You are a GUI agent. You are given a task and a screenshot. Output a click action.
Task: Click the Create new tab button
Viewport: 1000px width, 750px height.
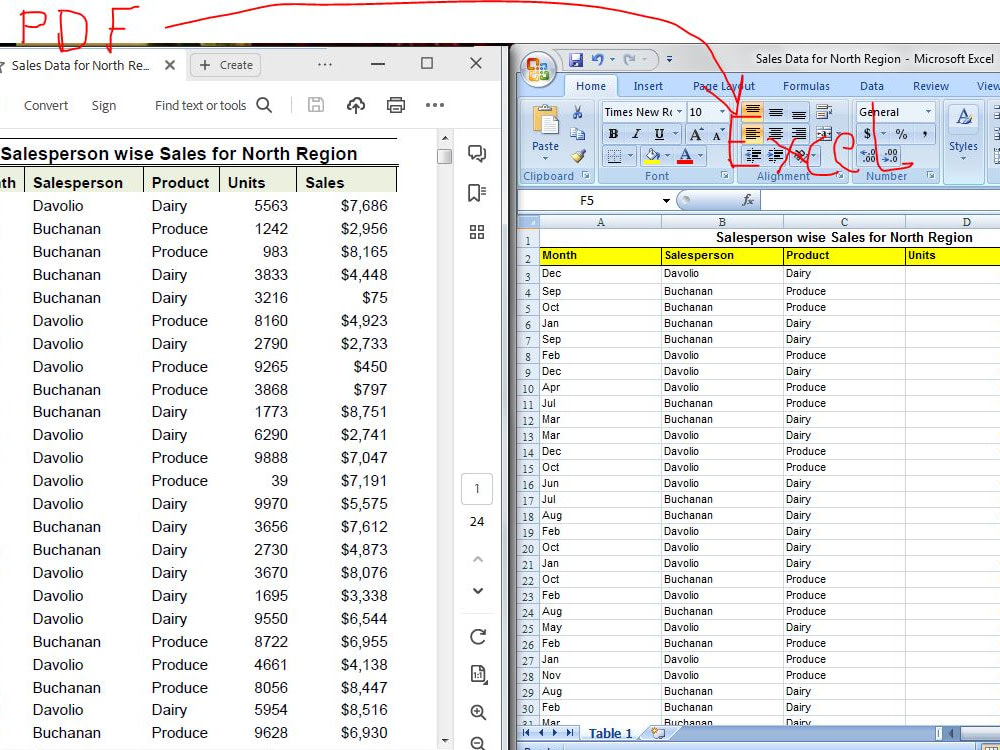[x=226, y=65]
